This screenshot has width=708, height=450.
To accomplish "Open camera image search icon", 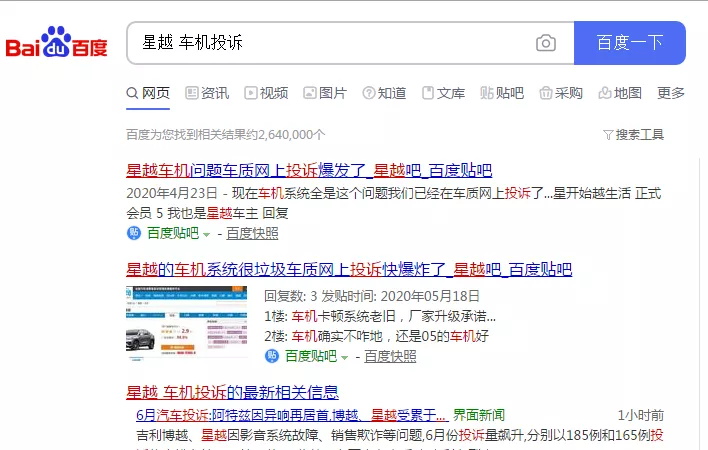I will coord(545,43).
